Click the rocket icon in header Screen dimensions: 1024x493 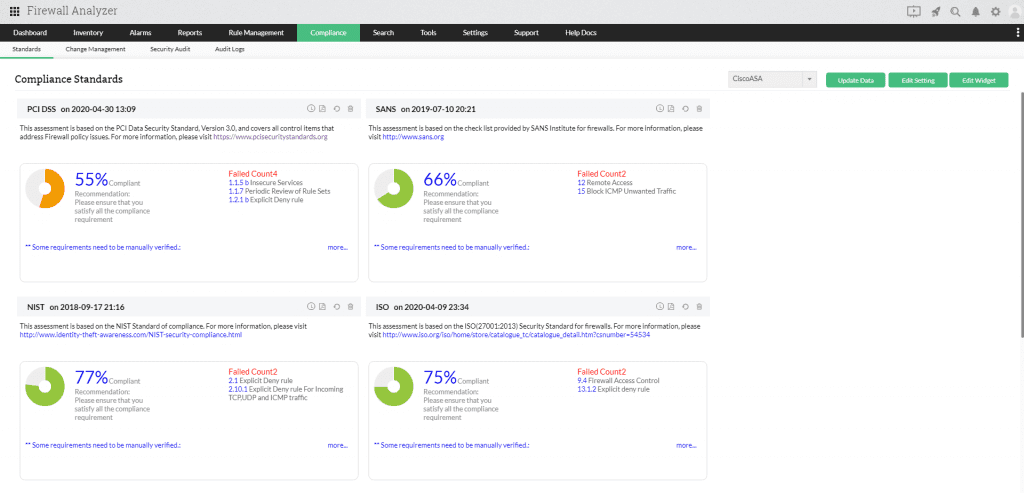(935, 11)
